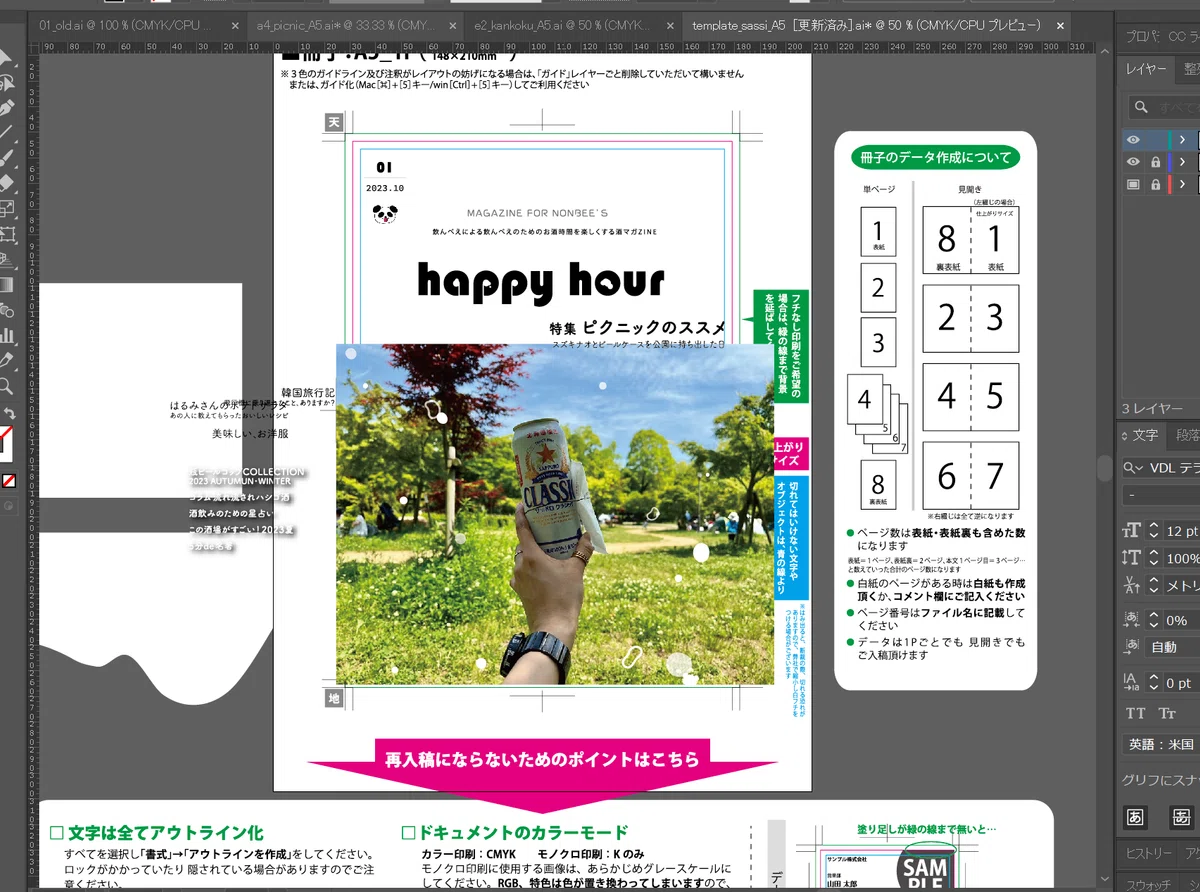The width and height of the screenshot is (1200, 892).
Task: Unlock the second (blue) layer
Action: (x=1155, y=162)
